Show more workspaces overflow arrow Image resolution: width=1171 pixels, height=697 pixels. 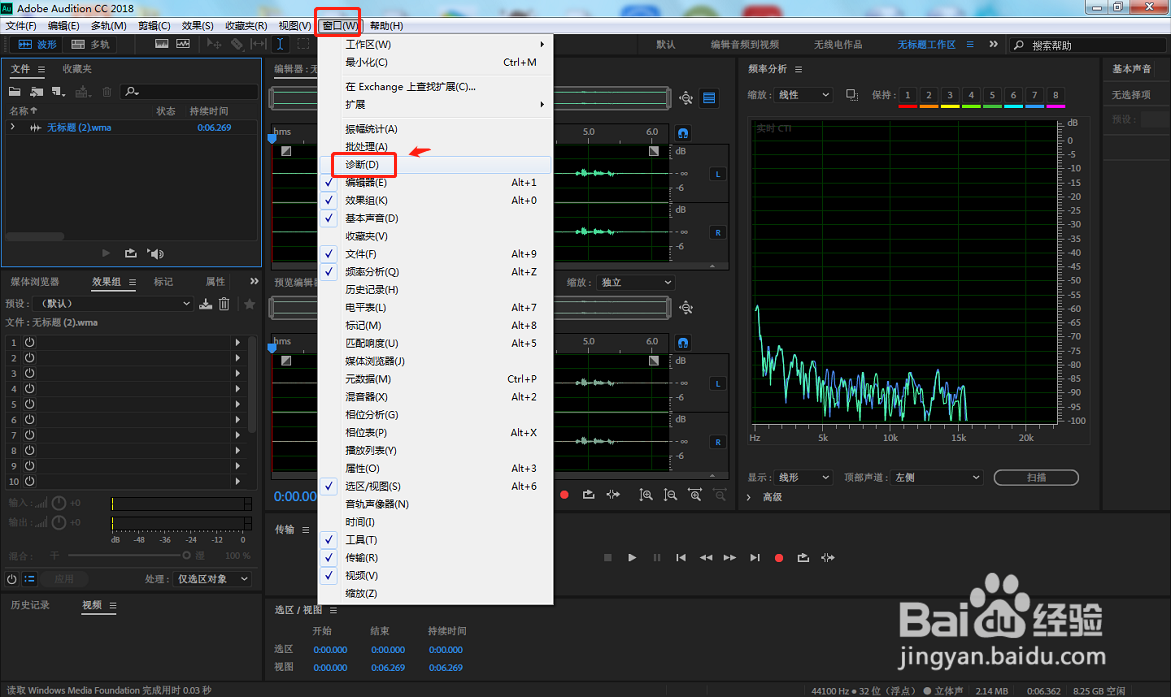(993, 44)
